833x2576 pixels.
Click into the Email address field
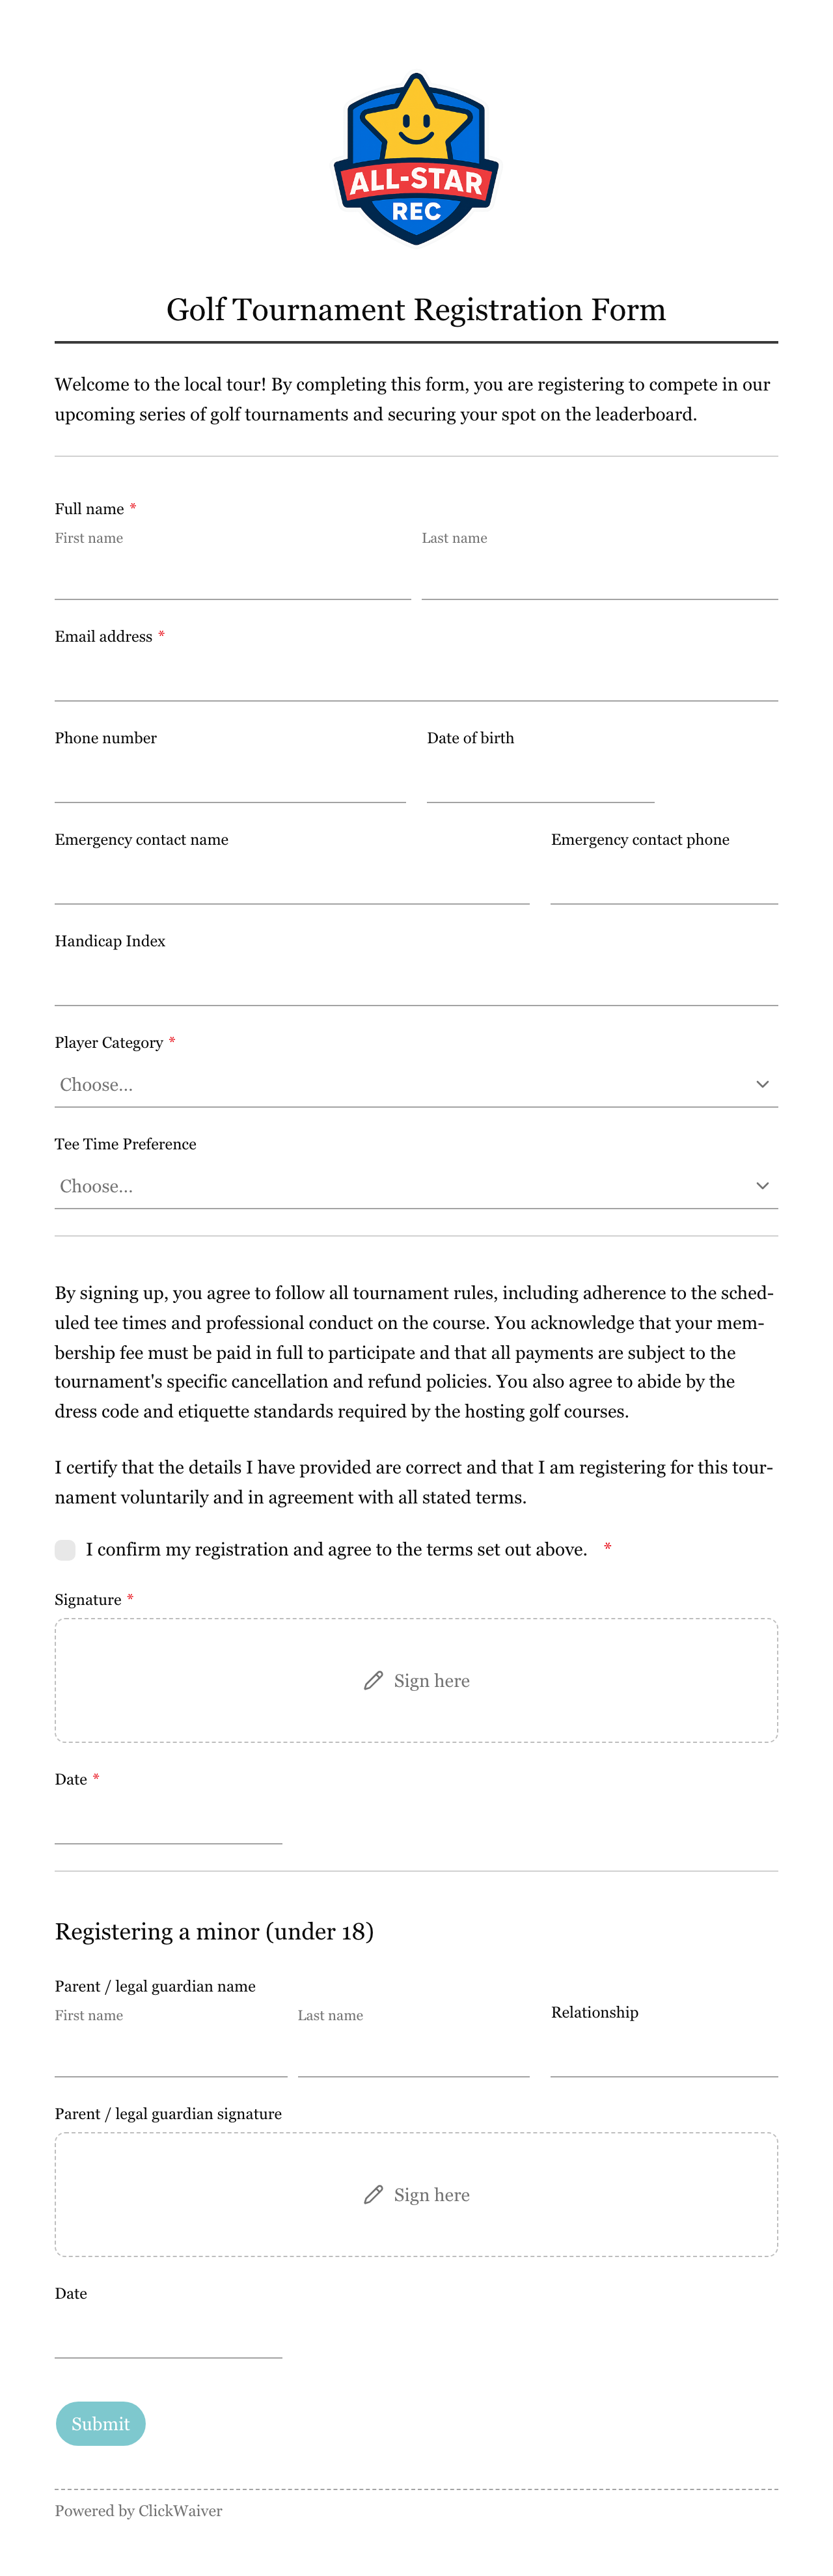tap(416, 678)
